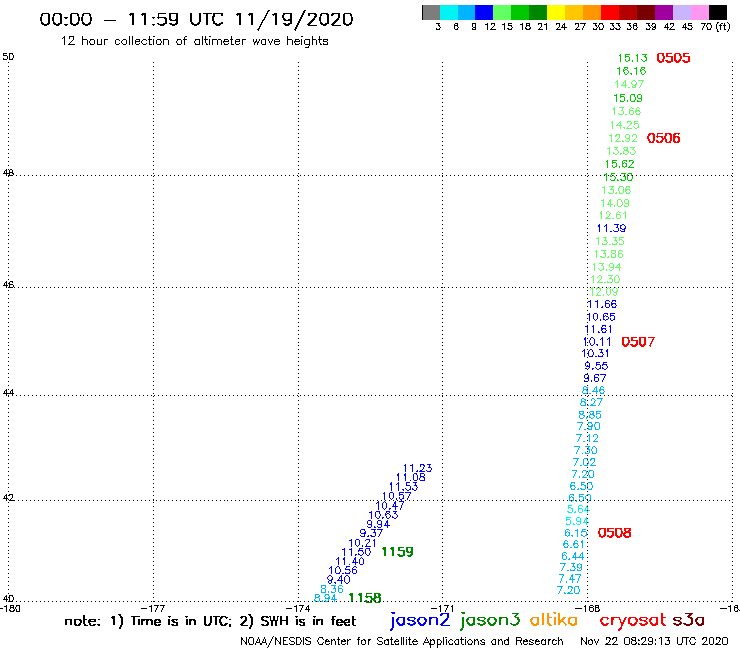Select the purple swatch in the color scale
The image size is (740, 650).
tap(664, 12)
